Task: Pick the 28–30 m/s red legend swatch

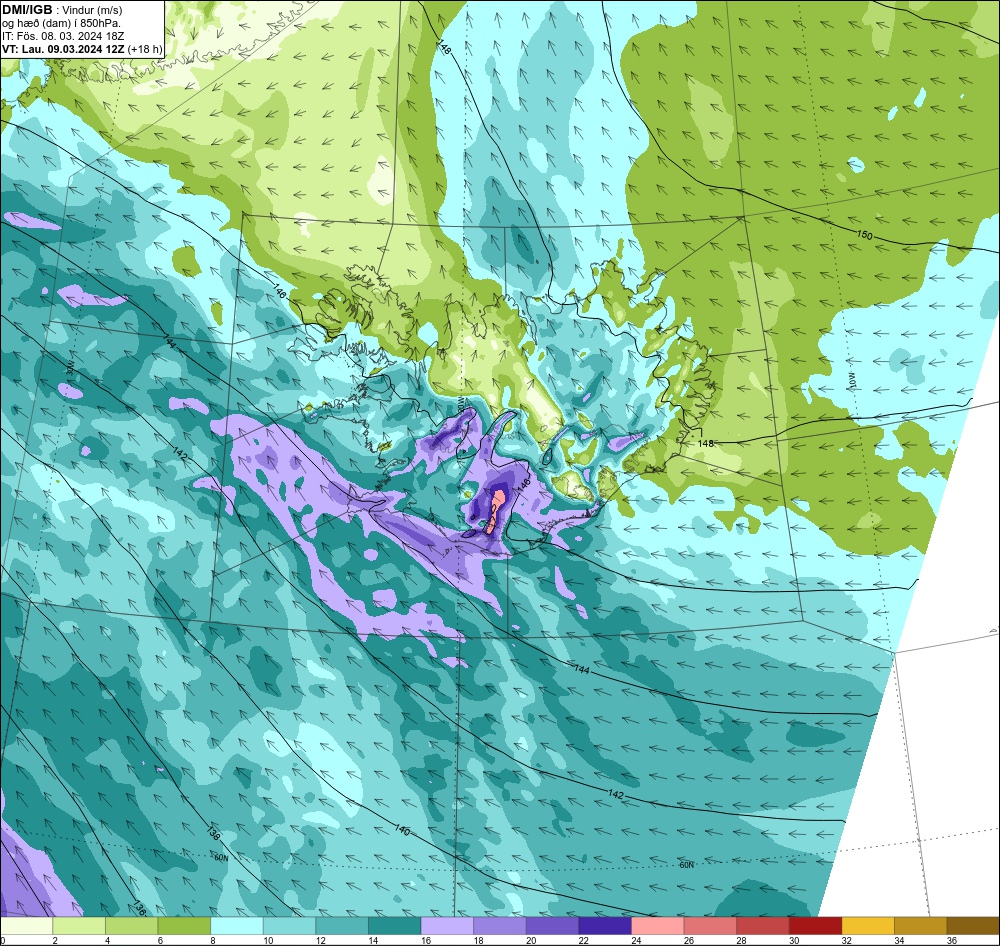Action: [763, 926]
